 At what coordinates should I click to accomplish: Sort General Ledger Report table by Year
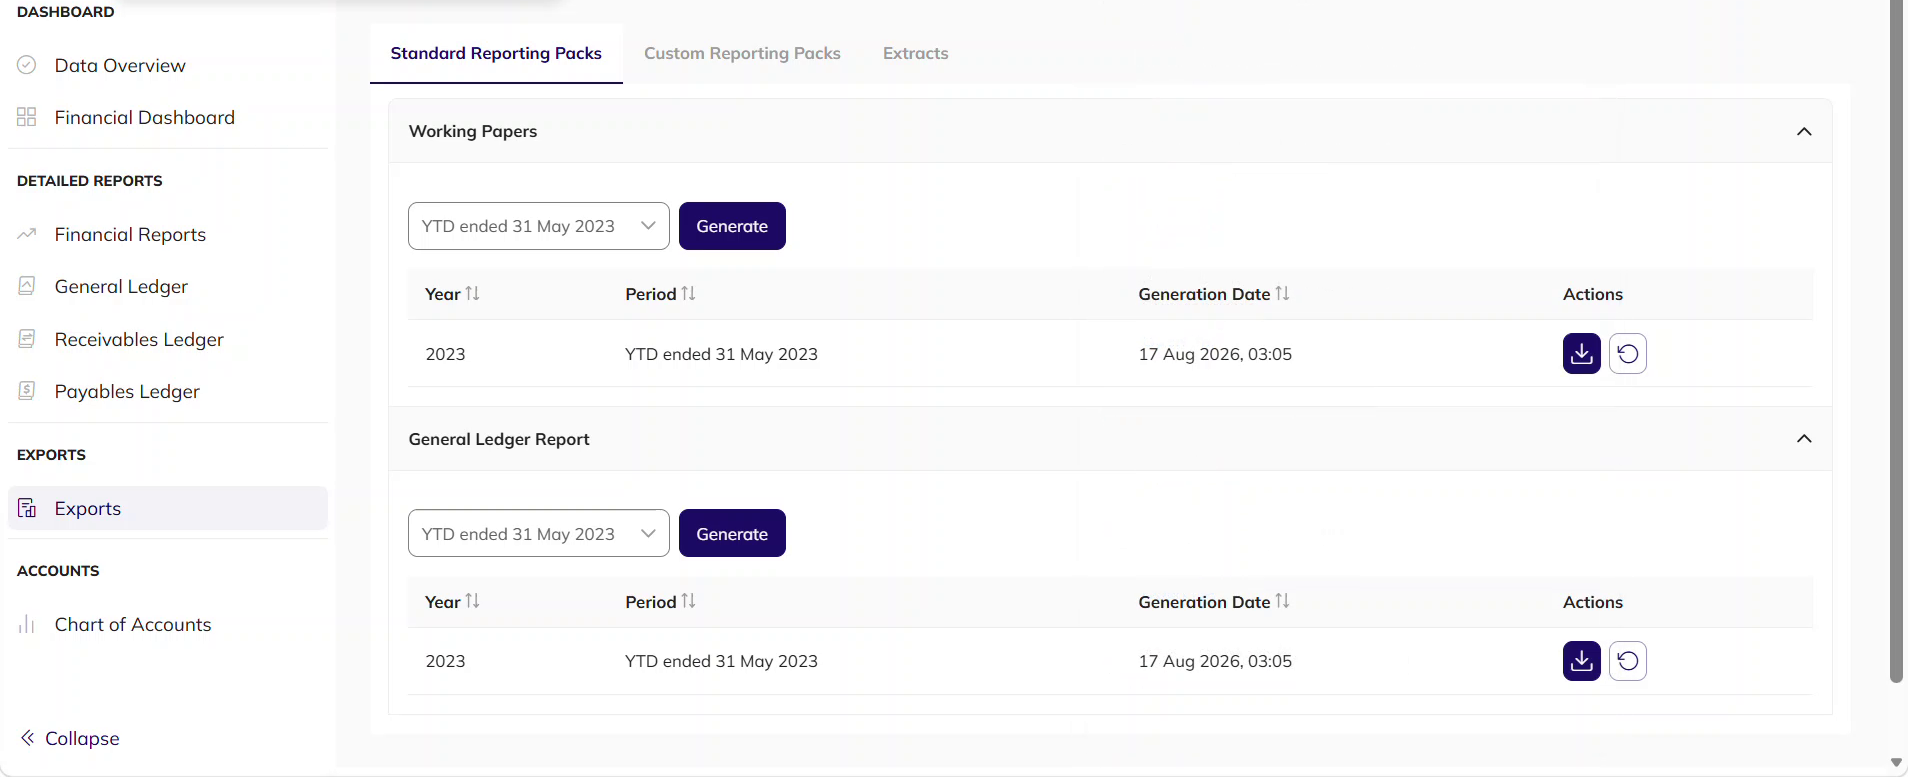coord(472,601)
